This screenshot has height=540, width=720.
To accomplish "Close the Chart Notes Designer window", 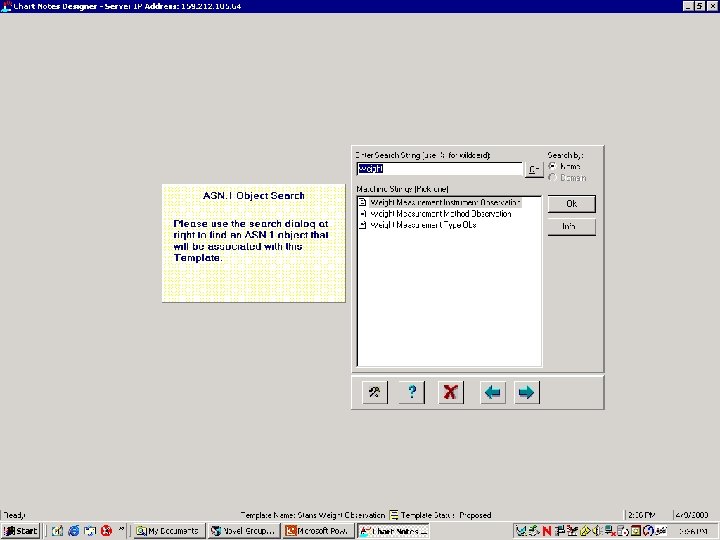I will (712, 6).
